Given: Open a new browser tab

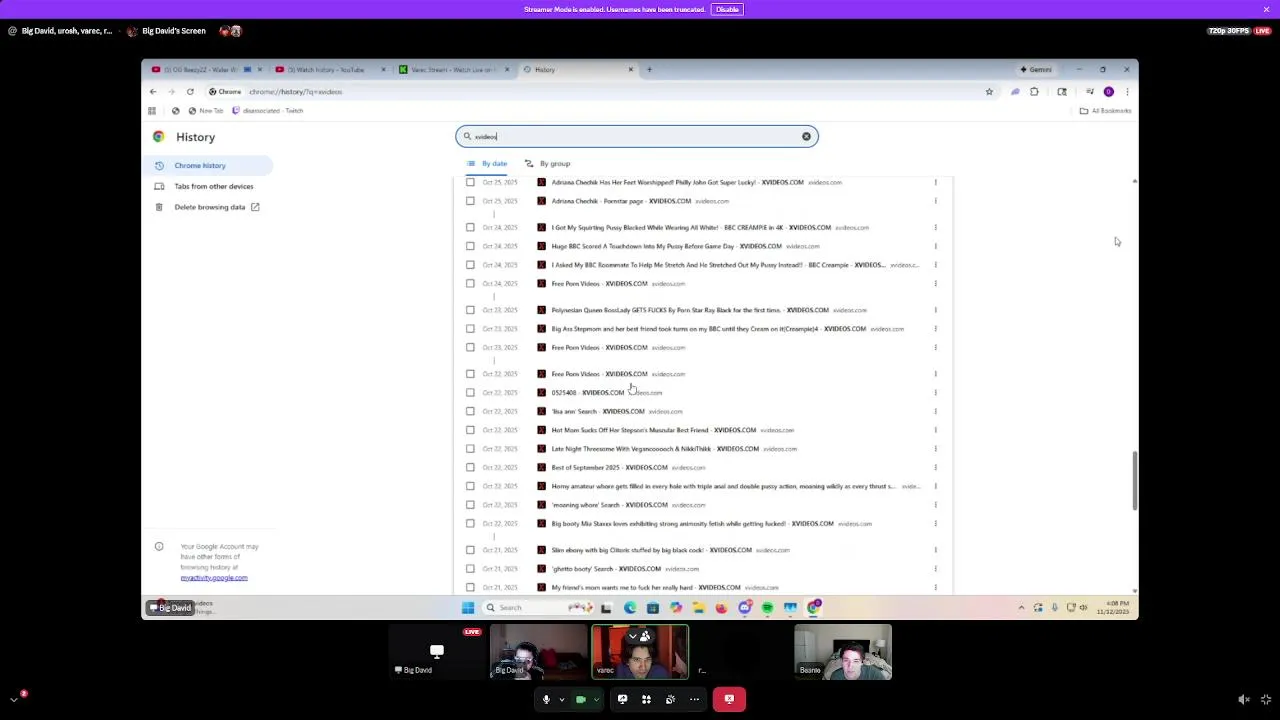Looking at the screenshot, I should pyautogui.click(x=649, y=70).
